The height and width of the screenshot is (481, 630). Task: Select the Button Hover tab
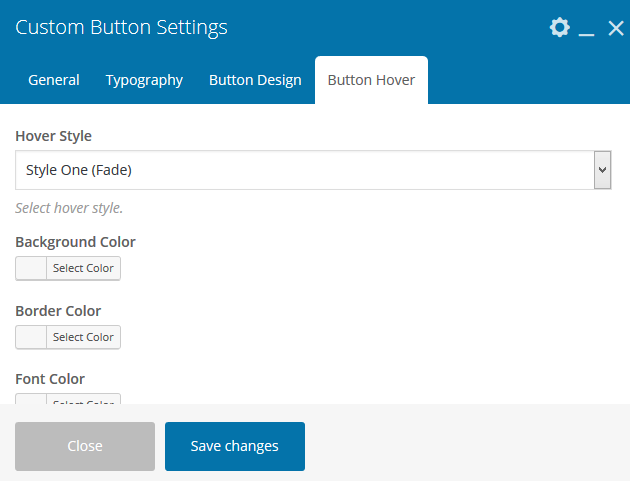coord(371,80)
